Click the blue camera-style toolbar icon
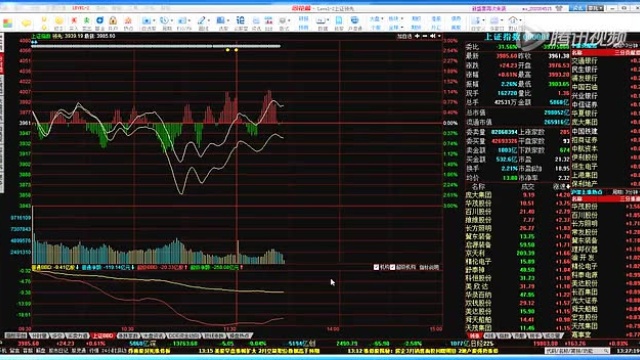This screenshot has width=640, height=360. (x=146, y=20)
